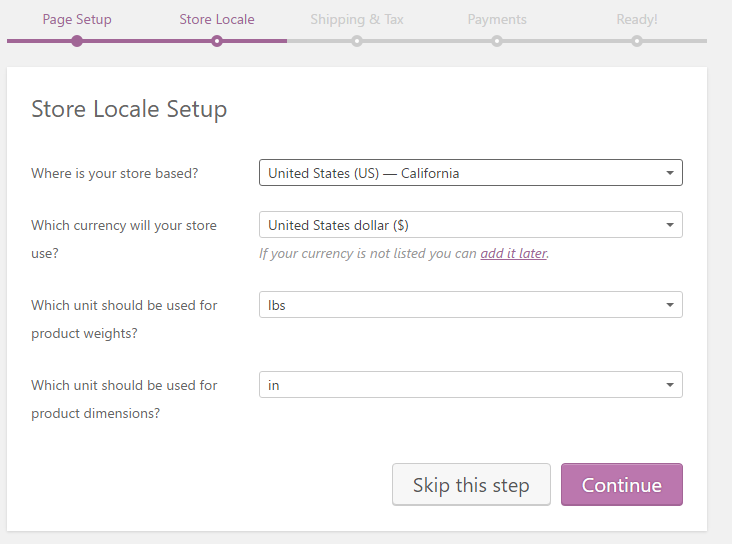Follow the 'add it later' link

click(514, 253)
